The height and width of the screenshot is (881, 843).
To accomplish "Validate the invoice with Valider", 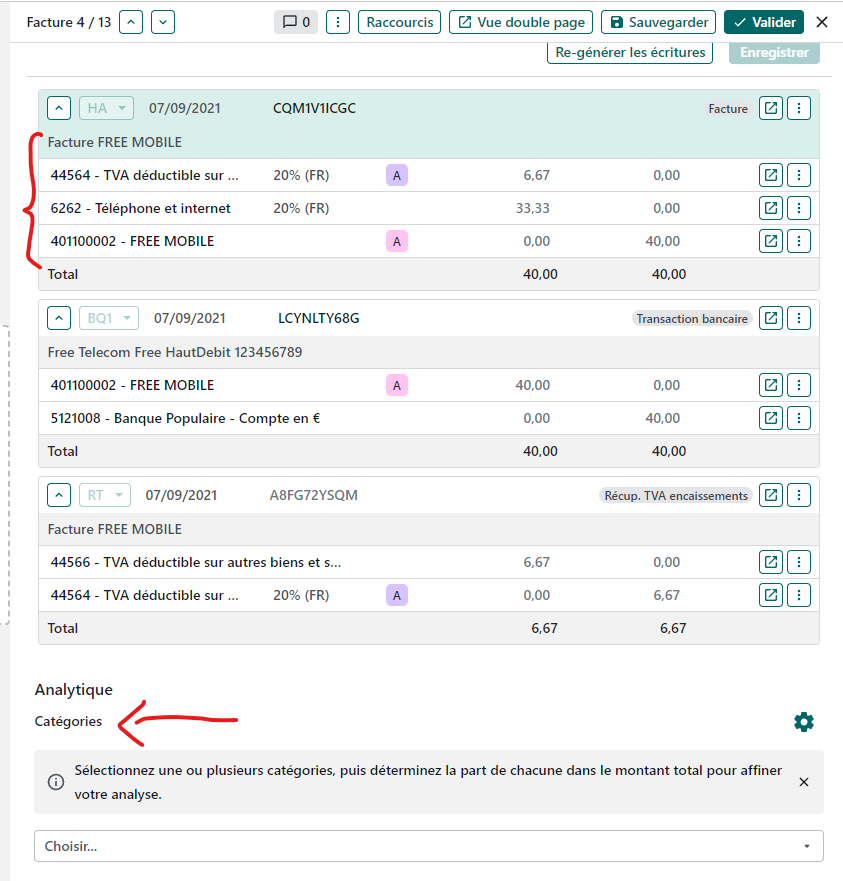I will (x=764, y=22).
